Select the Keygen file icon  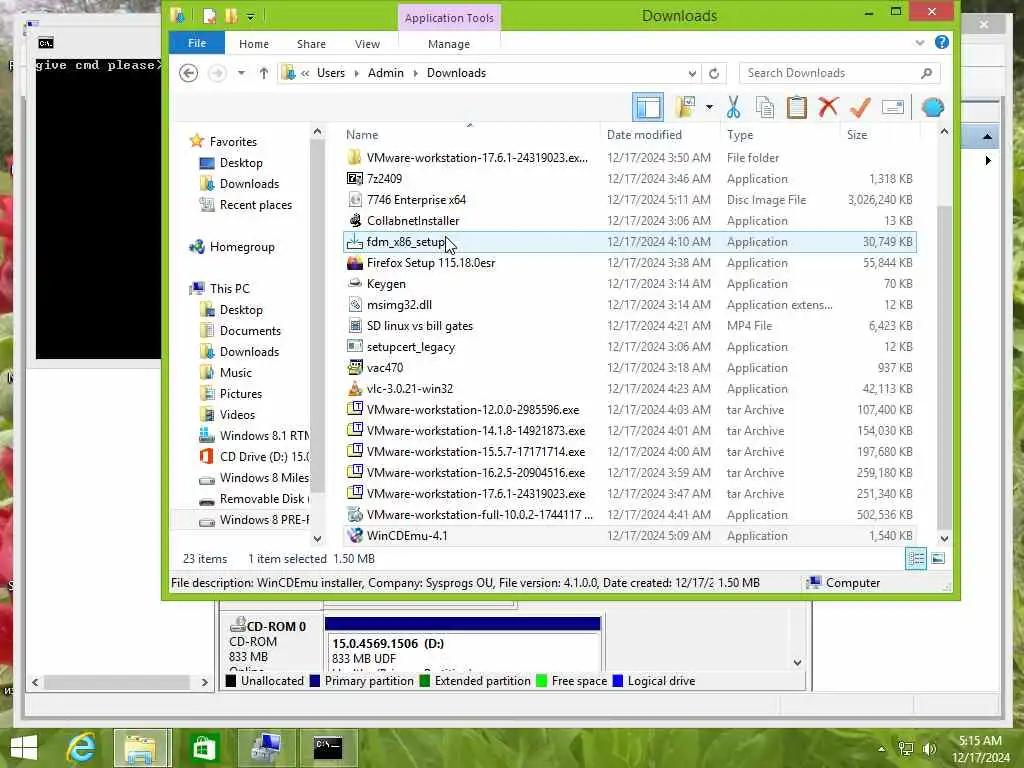tap(355, 283)
